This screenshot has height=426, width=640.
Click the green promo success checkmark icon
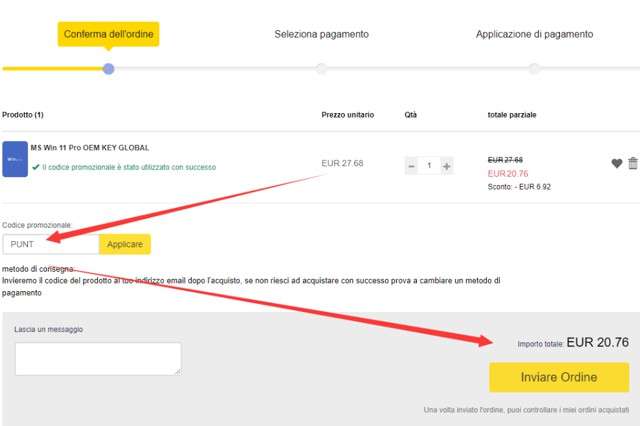(x=36, y=167)
